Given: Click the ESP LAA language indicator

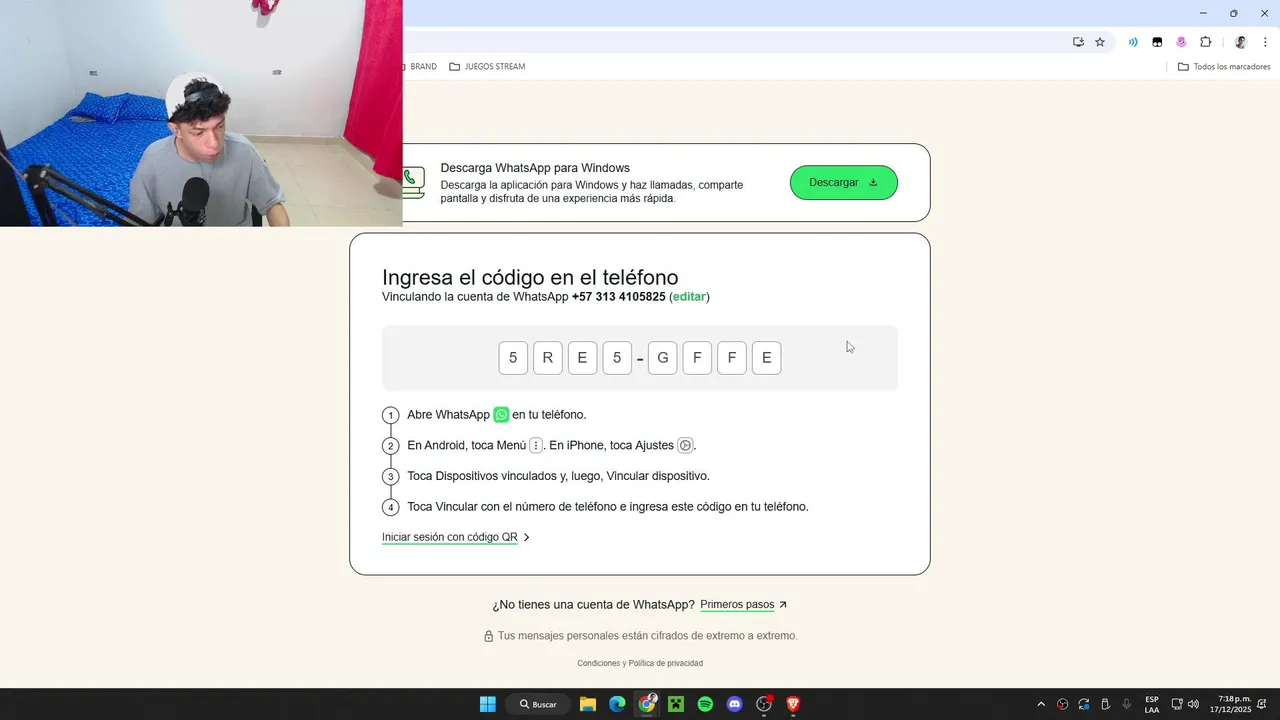Looking at the screenshot, I should coord(1152,704).
